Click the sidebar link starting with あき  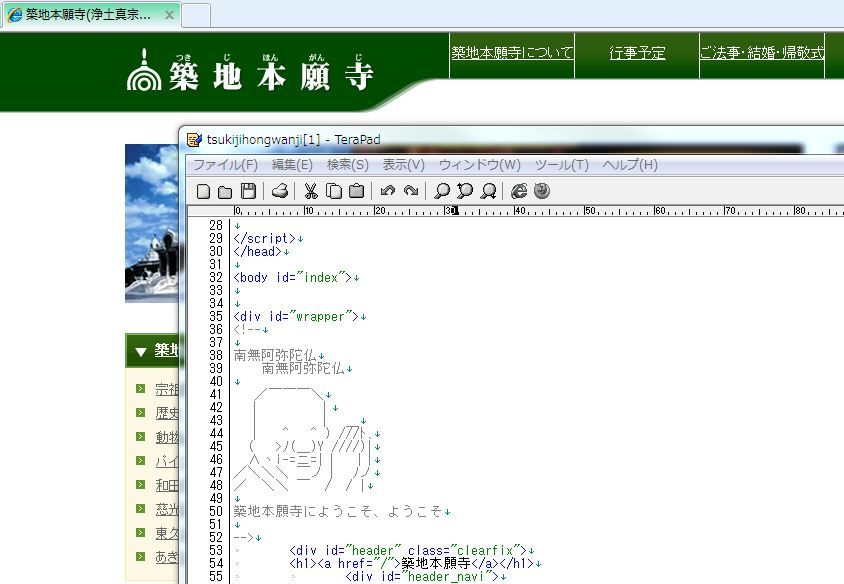pos(167,557)
